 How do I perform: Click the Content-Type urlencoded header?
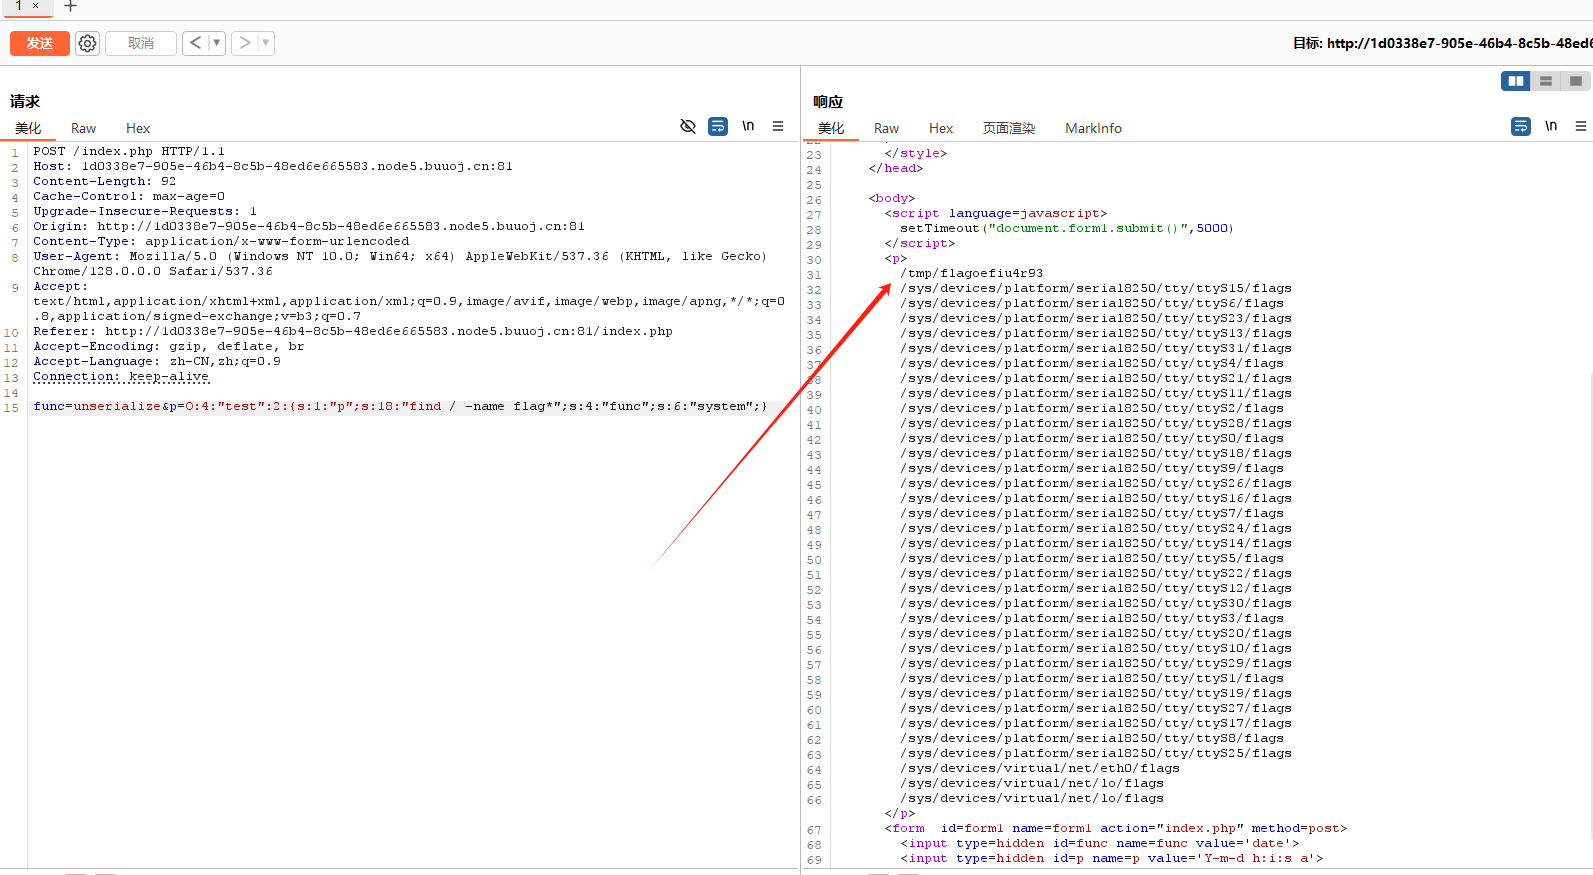221,241
